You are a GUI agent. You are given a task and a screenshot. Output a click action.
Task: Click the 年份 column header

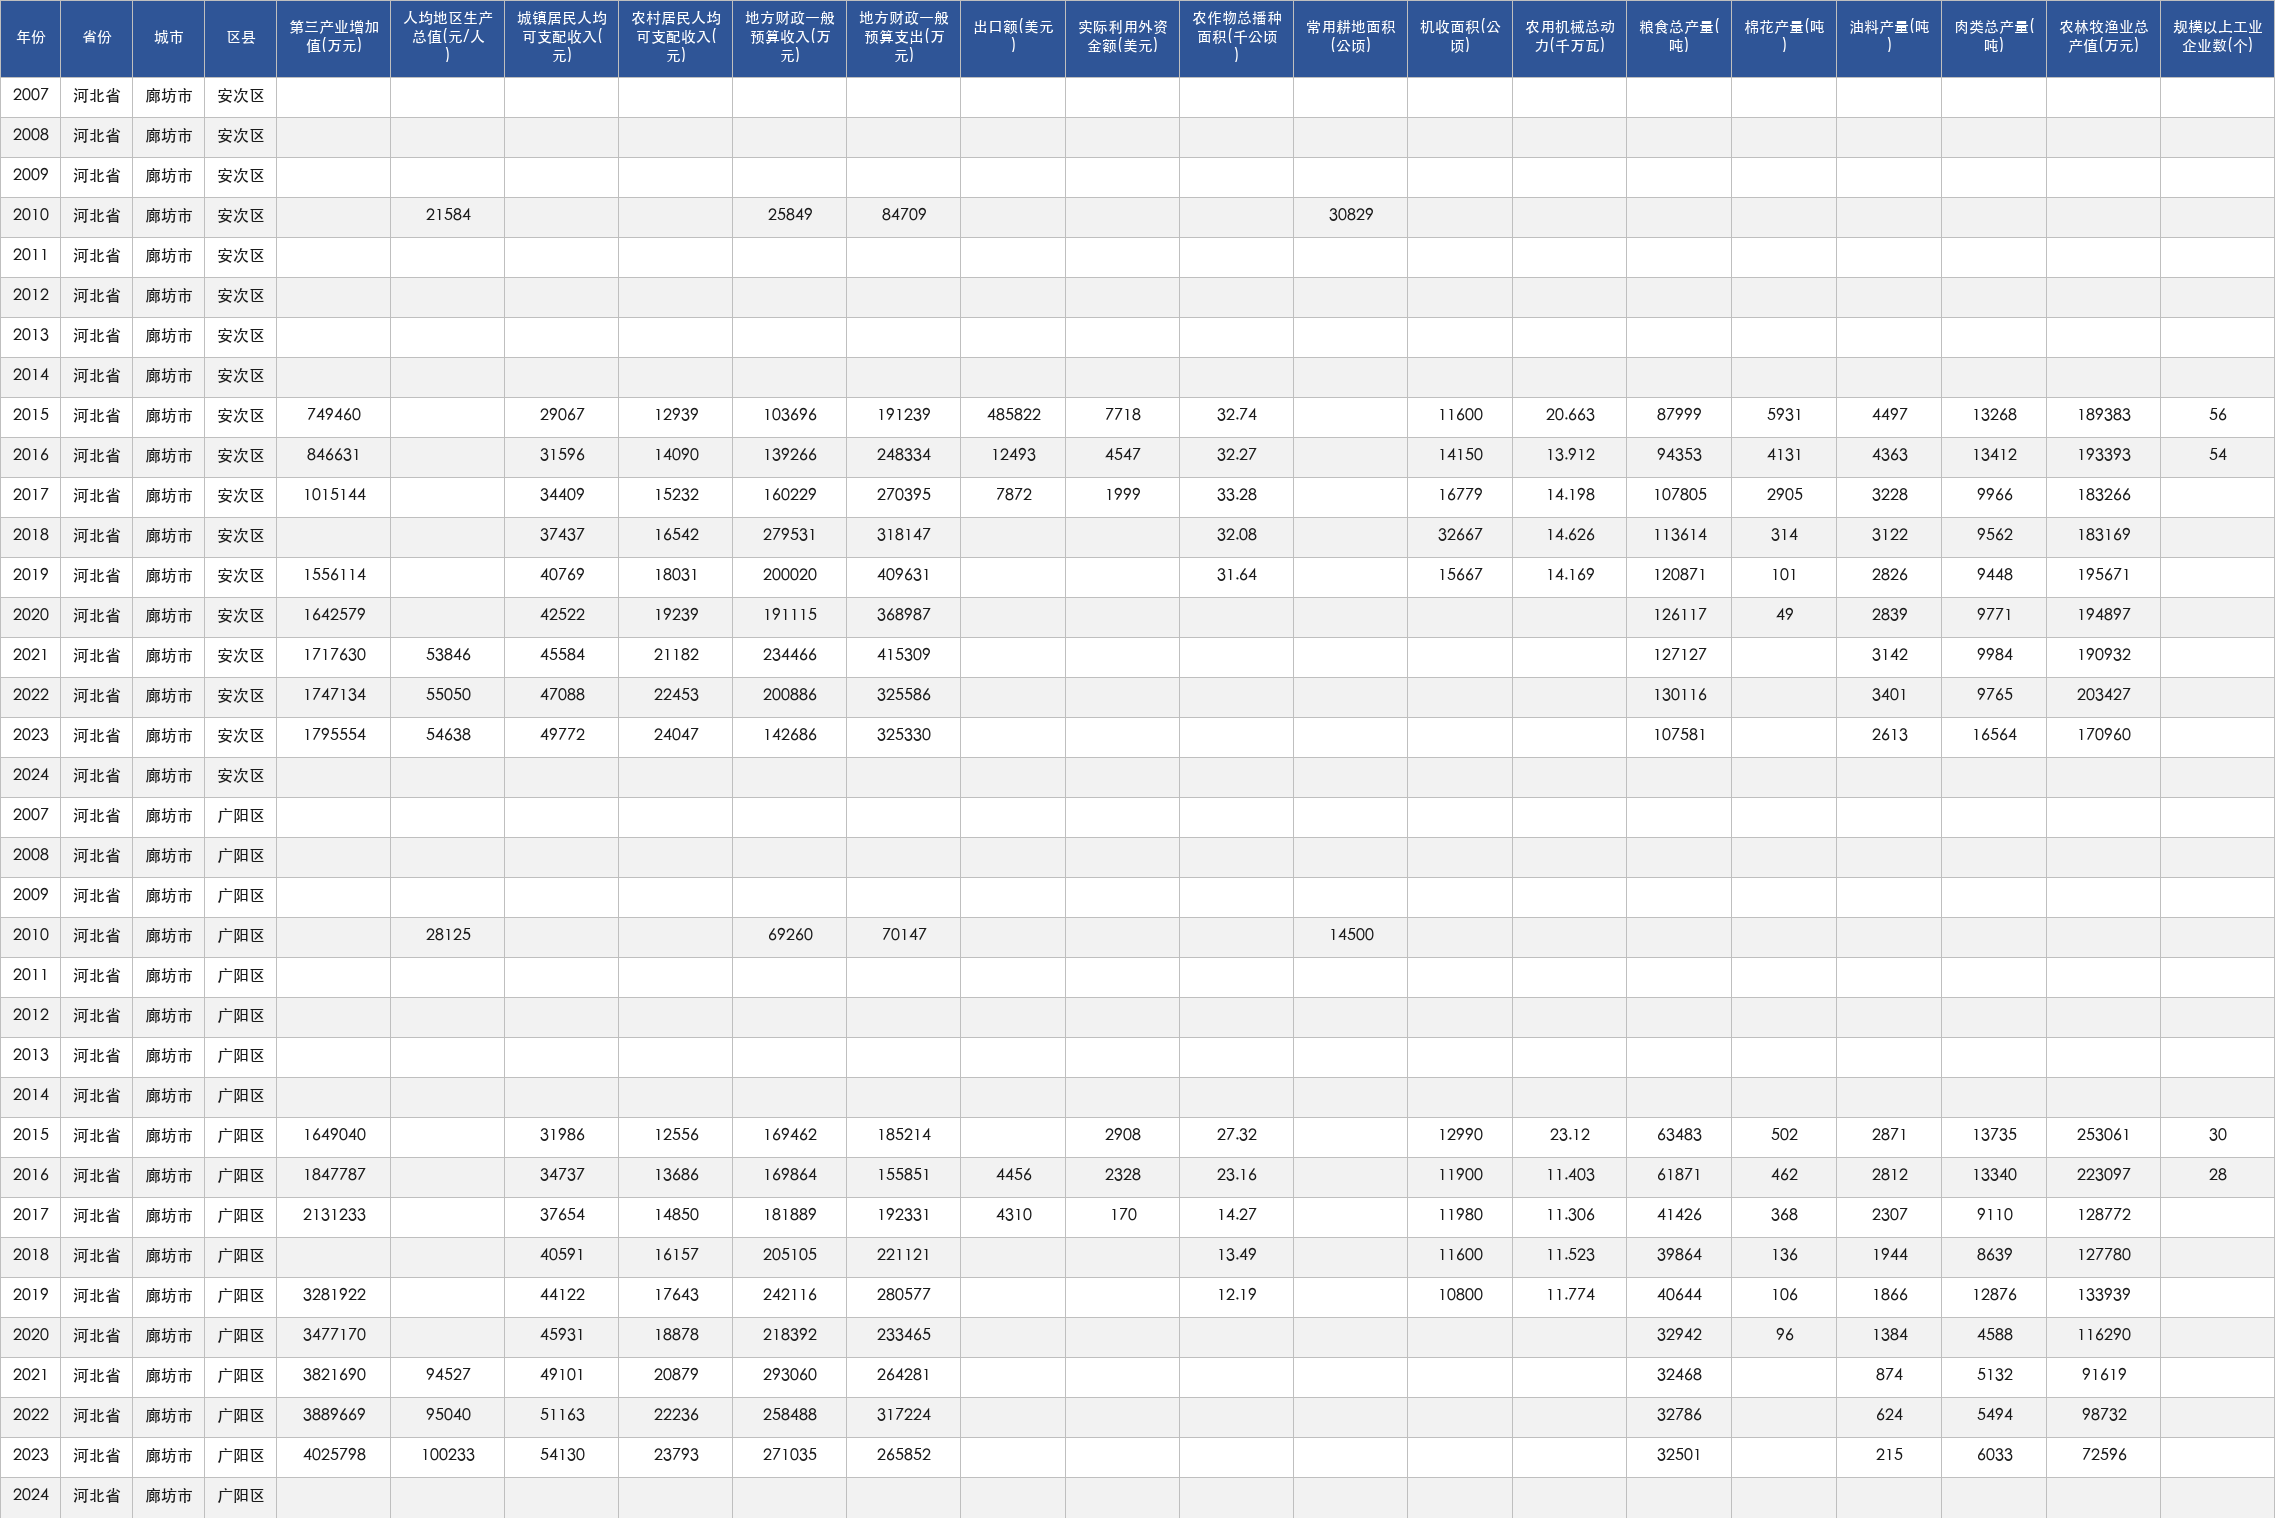pos(31,38)
